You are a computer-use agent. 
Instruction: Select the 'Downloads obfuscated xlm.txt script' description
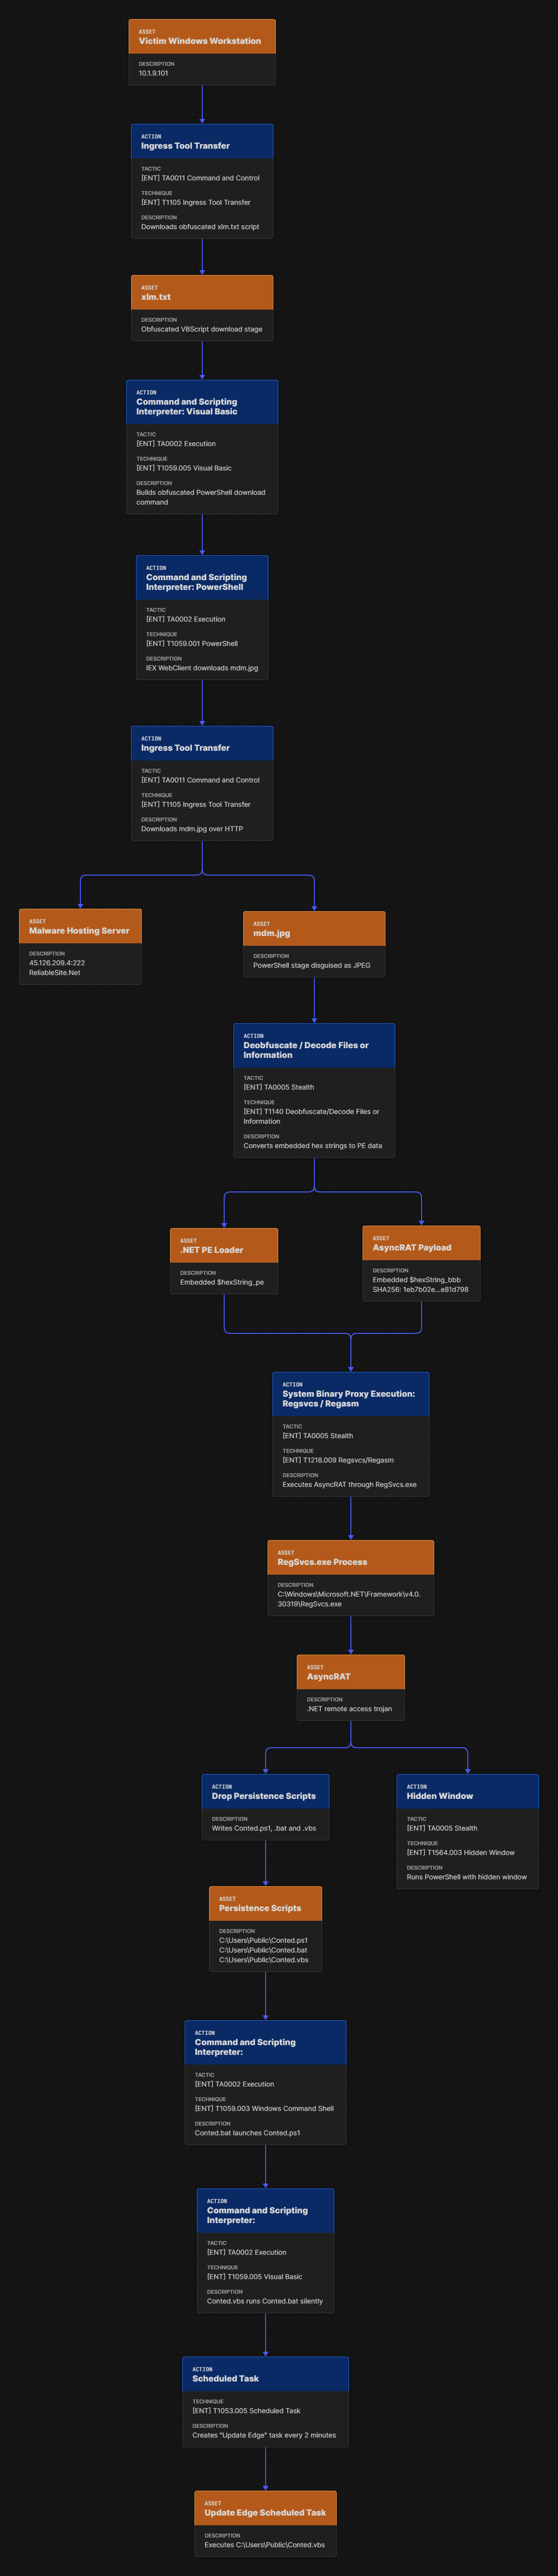pos(200,227)
